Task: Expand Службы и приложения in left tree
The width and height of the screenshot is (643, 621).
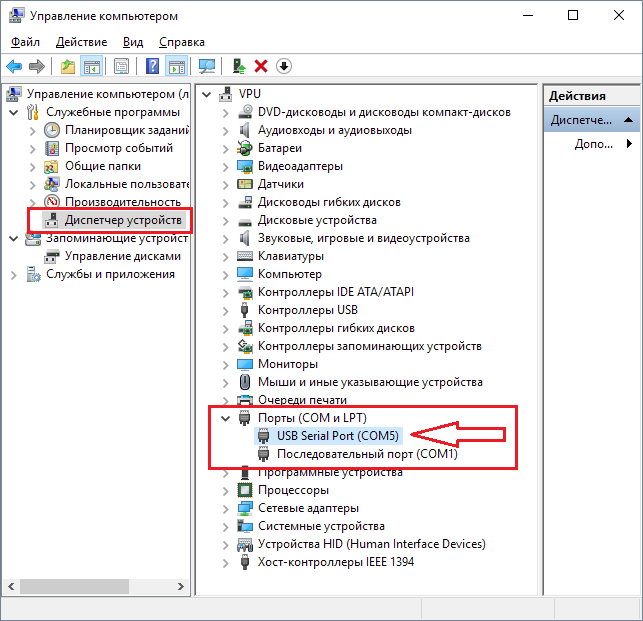Action: tap(14, 275)
